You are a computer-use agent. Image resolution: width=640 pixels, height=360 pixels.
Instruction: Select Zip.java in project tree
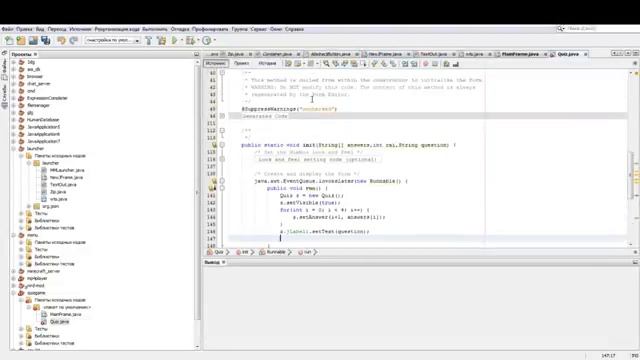pyautogui.click(x=58, y=192)
